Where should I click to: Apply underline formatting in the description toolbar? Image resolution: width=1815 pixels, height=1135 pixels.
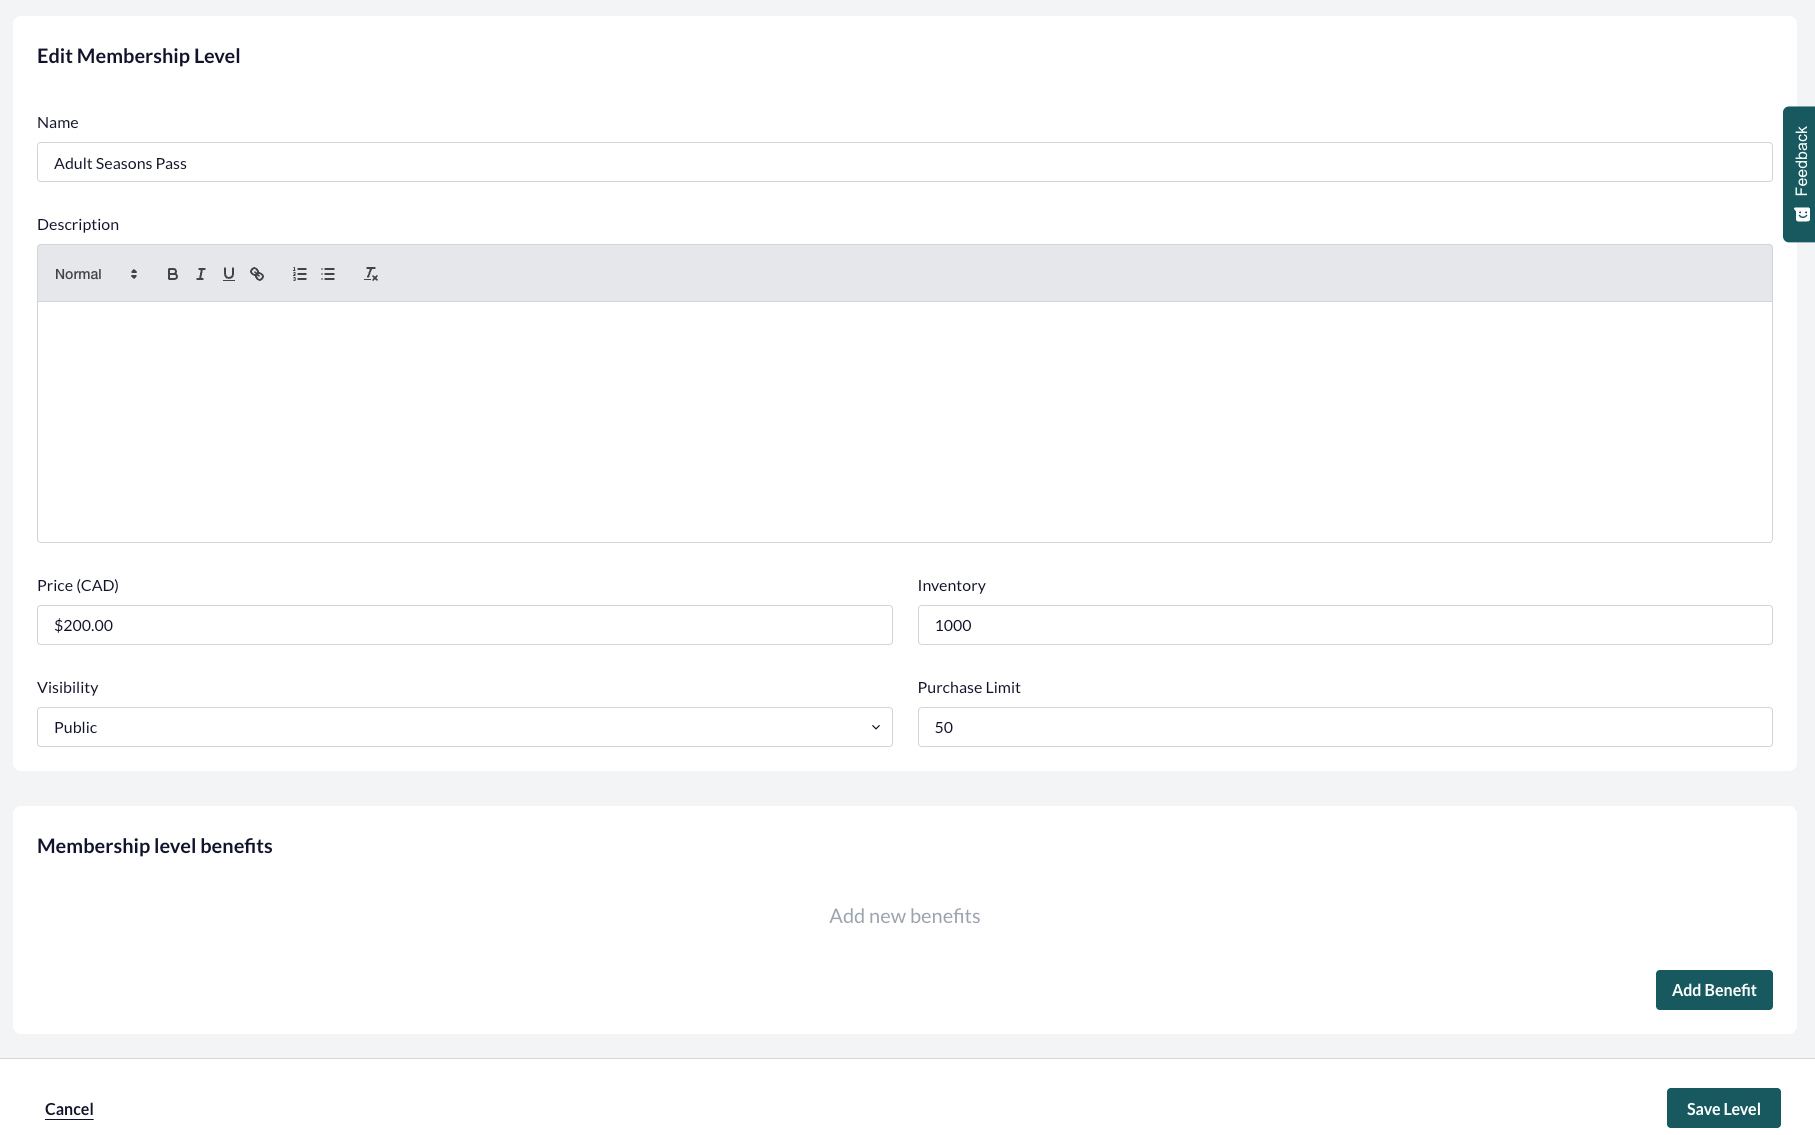click(x=228, y=273)
